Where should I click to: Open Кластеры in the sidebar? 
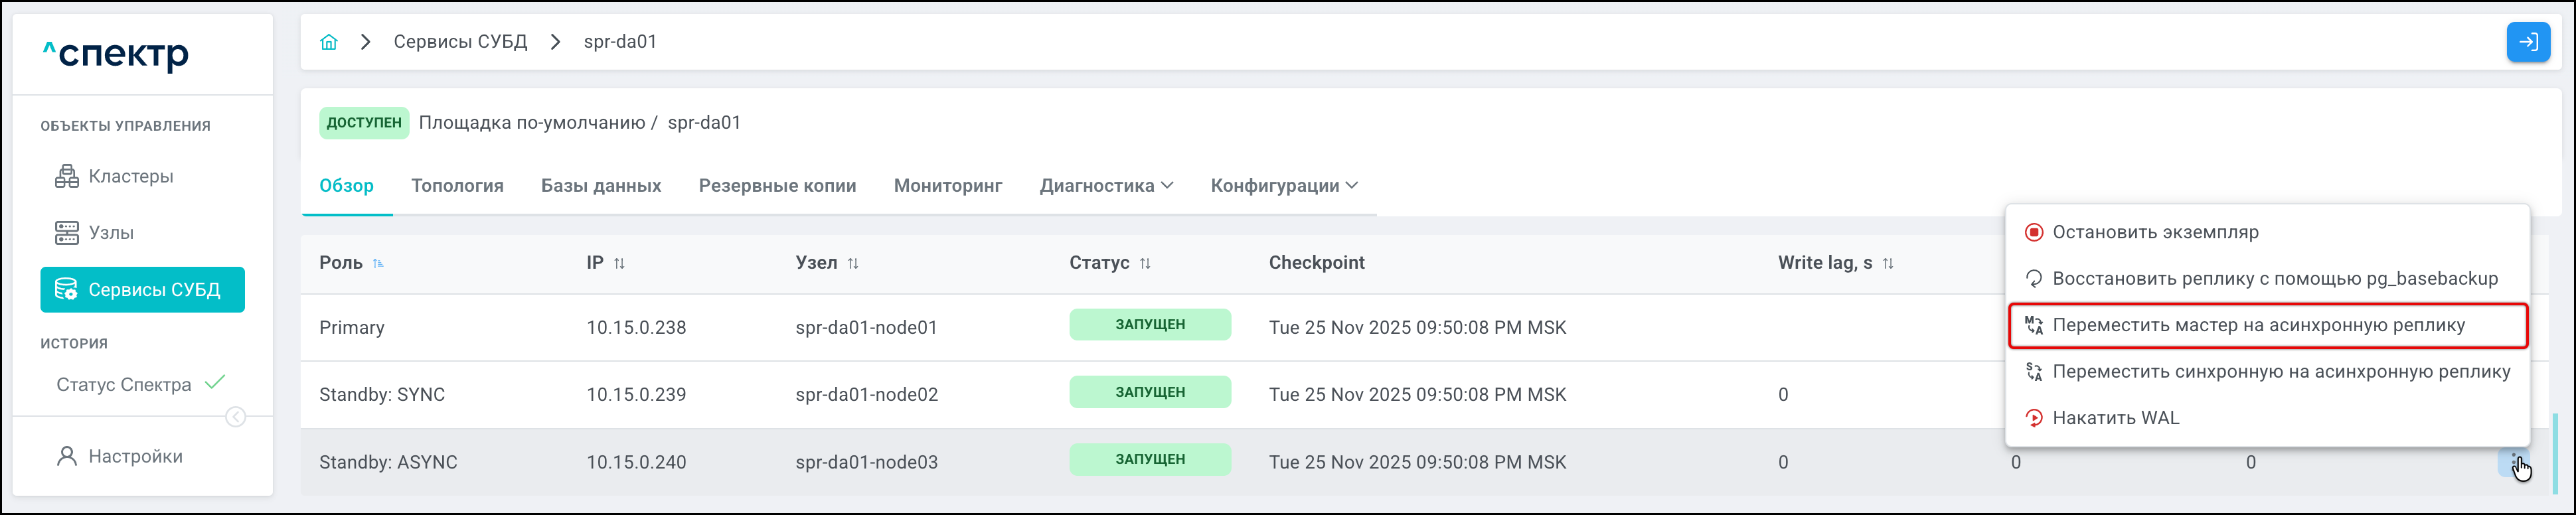(x=130, y=177)
